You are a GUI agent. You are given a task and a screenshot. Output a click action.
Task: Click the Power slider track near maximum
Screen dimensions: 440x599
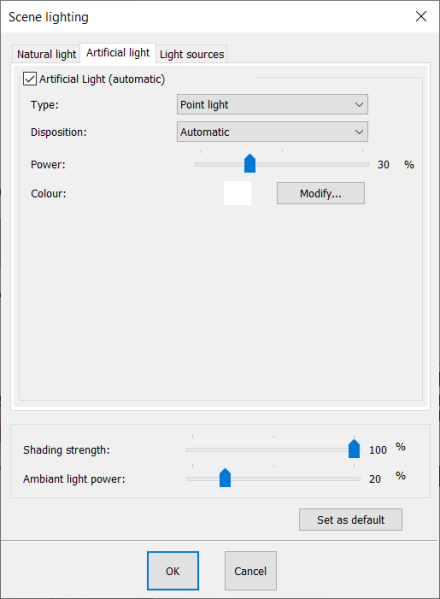coord(361,164)
